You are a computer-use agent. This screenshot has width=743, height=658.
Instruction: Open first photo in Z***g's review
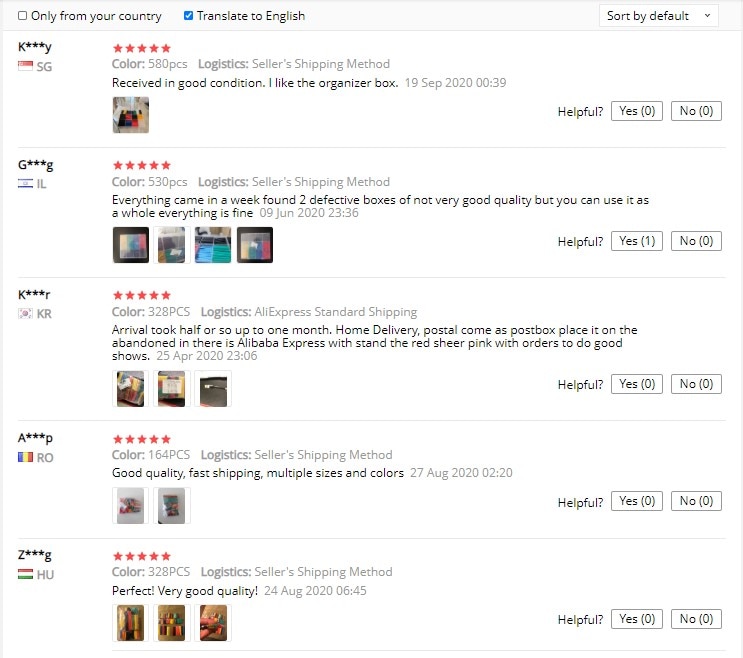point(130,623)
